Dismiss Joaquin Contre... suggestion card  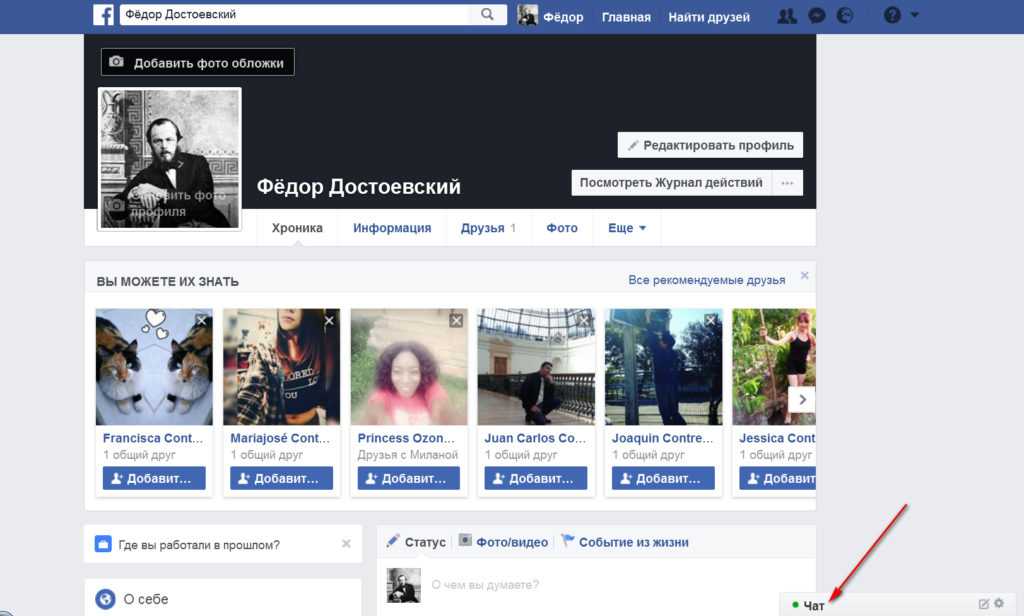point(711,320)
